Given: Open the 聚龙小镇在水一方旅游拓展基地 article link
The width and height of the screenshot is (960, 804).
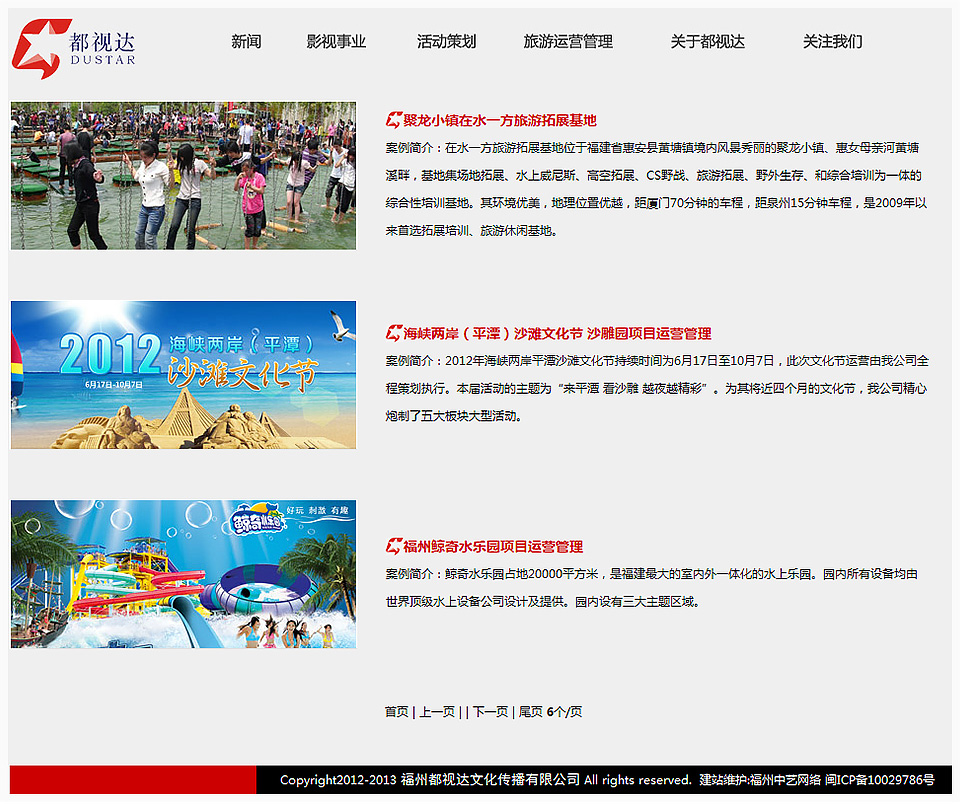Looking at the screenshot, I should click(498, 119).
